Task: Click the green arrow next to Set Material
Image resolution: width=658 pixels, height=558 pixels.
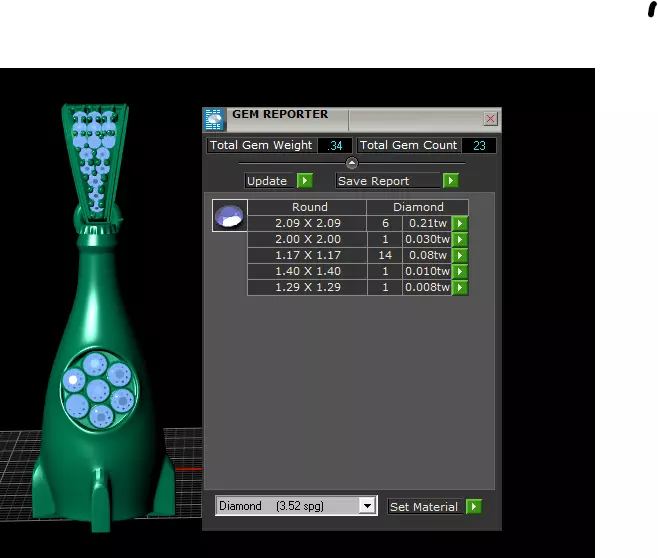Action: pos(474,506)
